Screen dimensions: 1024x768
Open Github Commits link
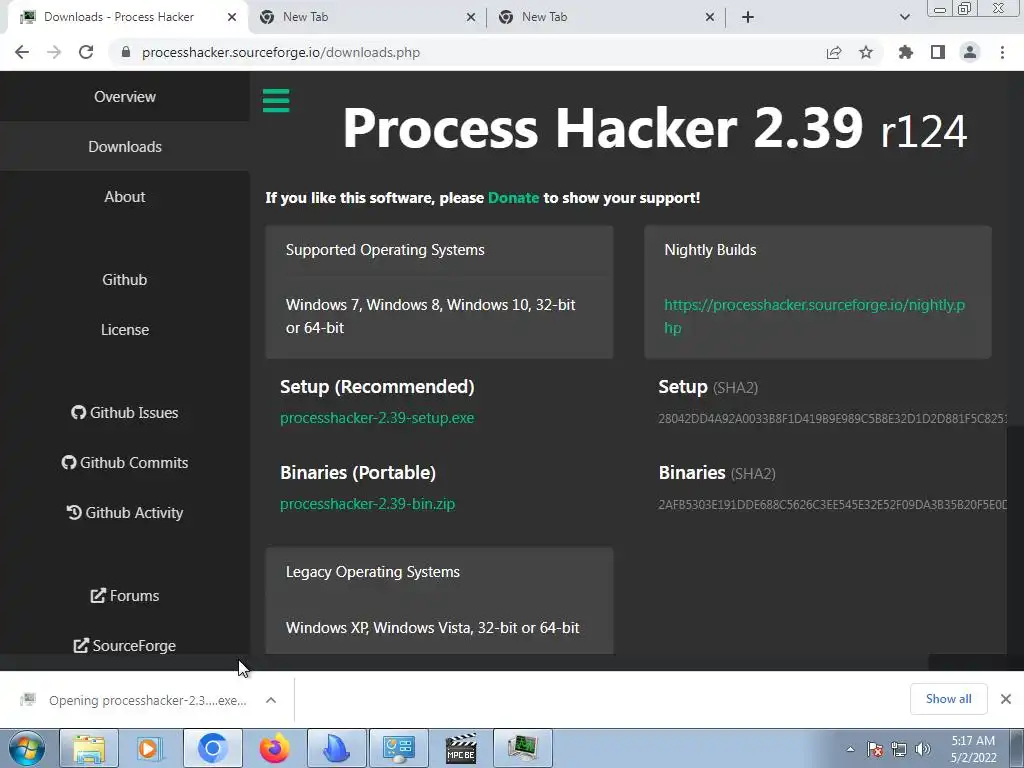[x=125, y=462]
